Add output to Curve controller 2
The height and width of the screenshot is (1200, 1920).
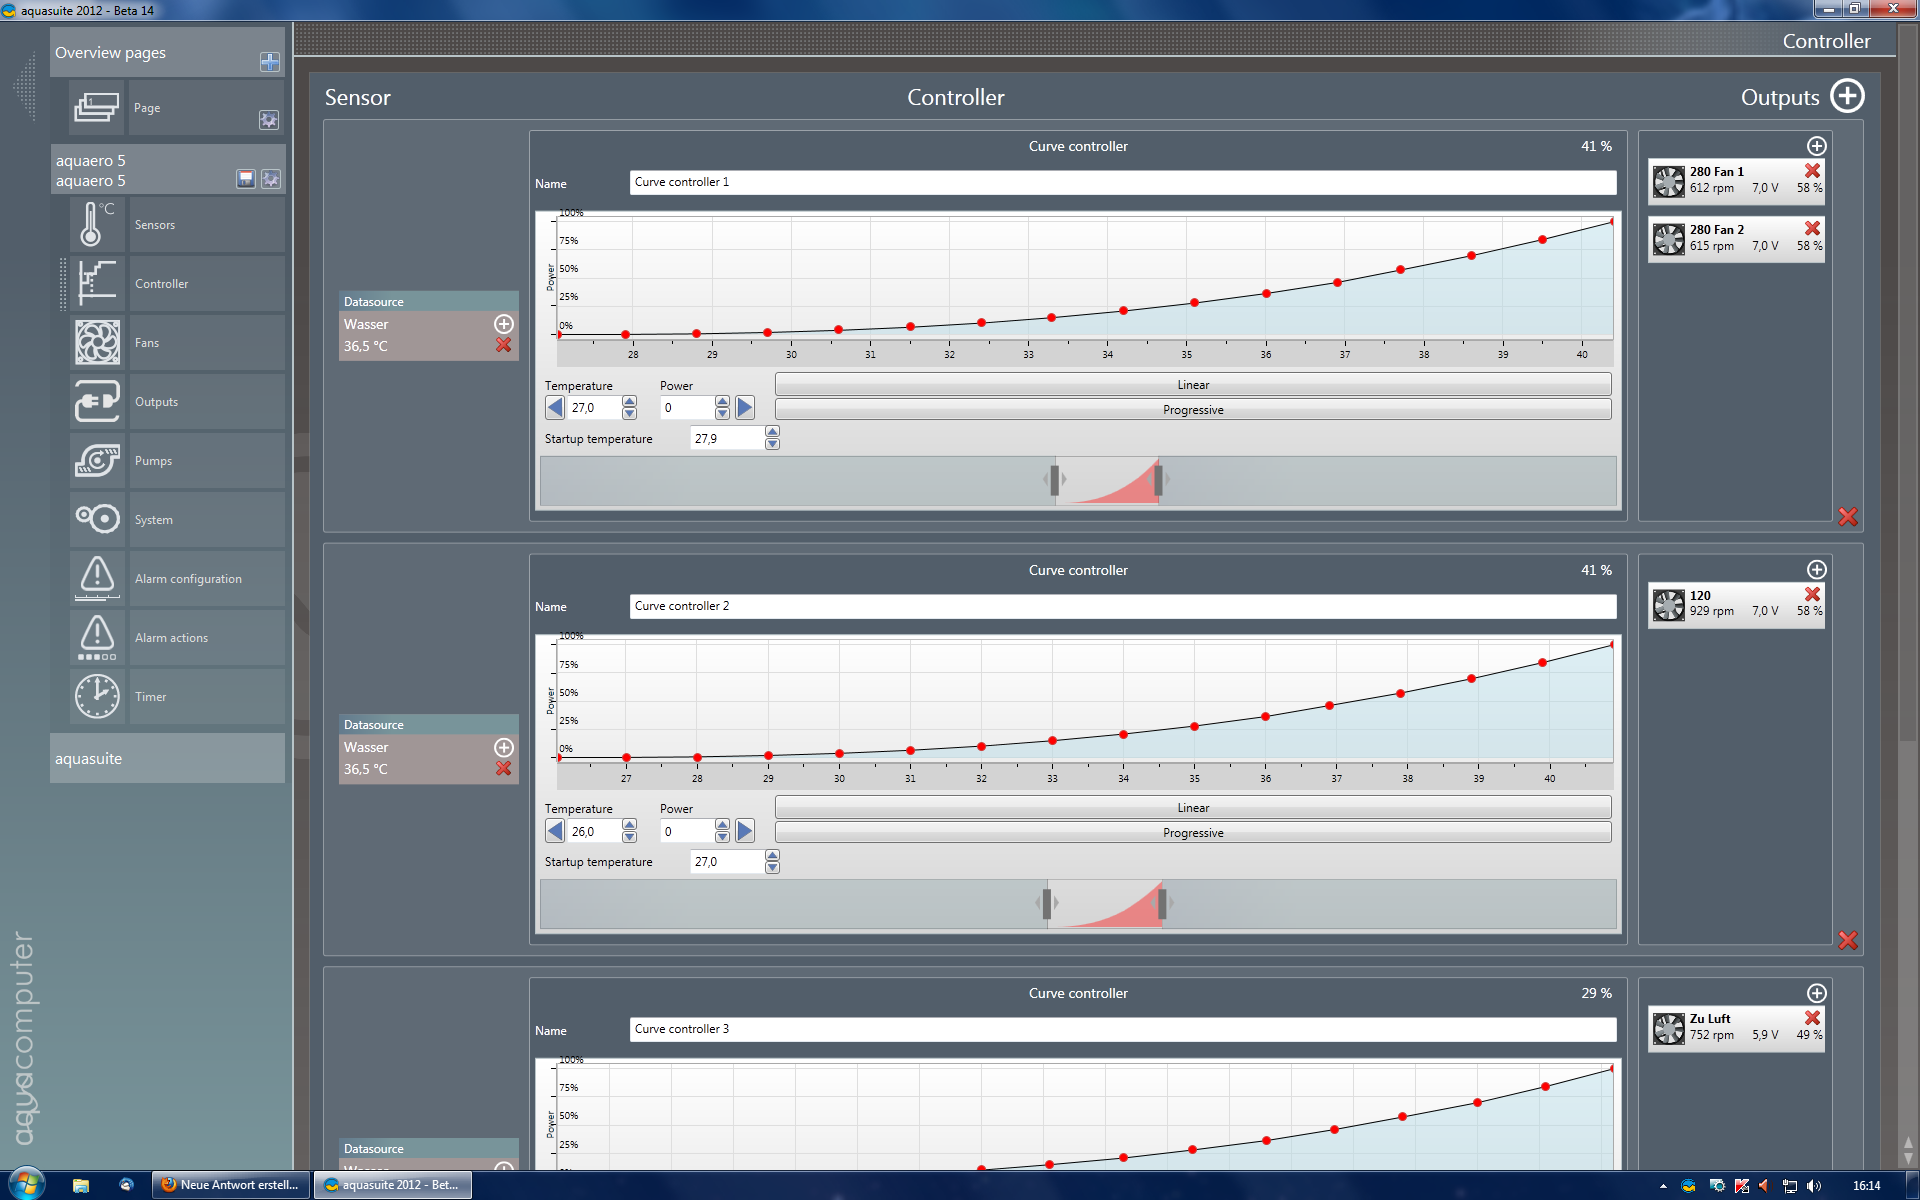(x=1816, y=569)
